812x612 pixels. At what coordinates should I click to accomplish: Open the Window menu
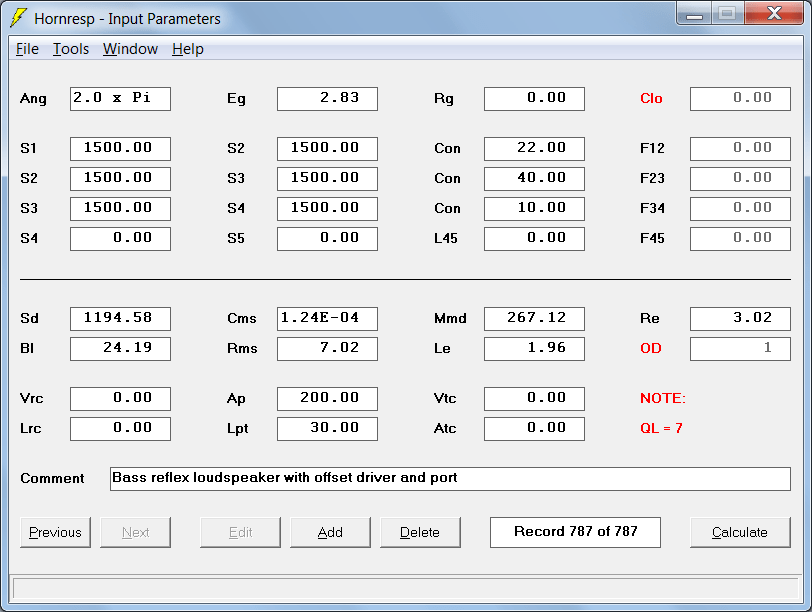click(x=130, y=49)
